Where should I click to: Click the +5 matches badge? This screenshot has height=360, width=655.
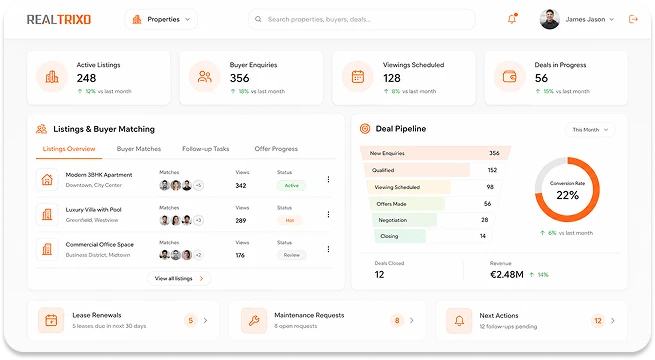tap(199, 185)
